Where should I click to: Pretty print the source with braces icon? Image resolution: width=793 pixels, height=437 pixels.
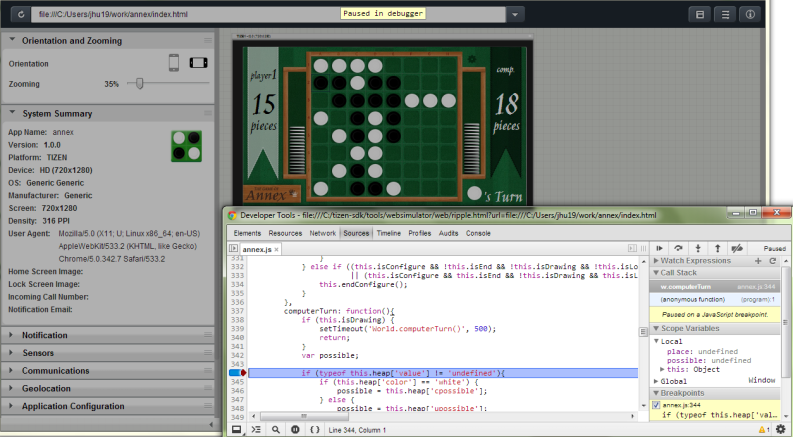point(312,429)
